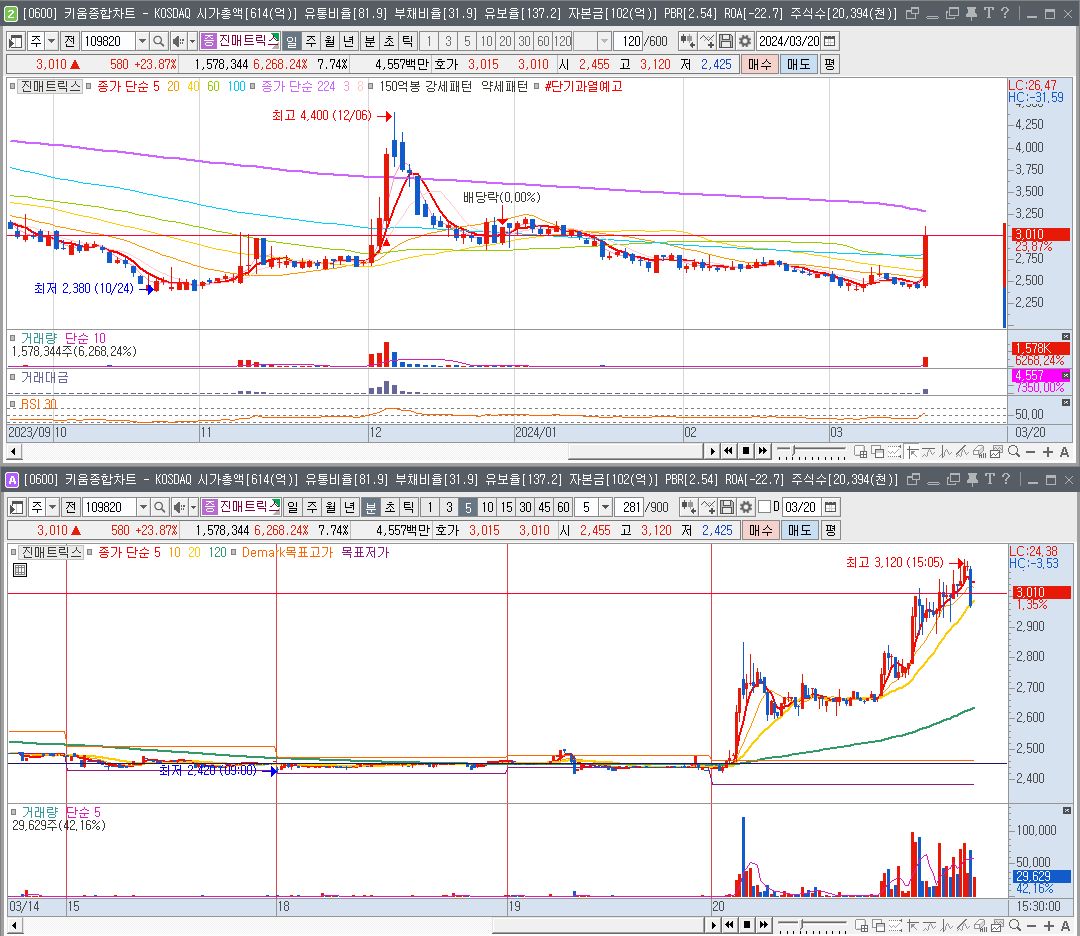Viewport: 1080px width, 936px height.
Task: Expand 주 market-type dropdown in top chart
Action: point(52,41)
